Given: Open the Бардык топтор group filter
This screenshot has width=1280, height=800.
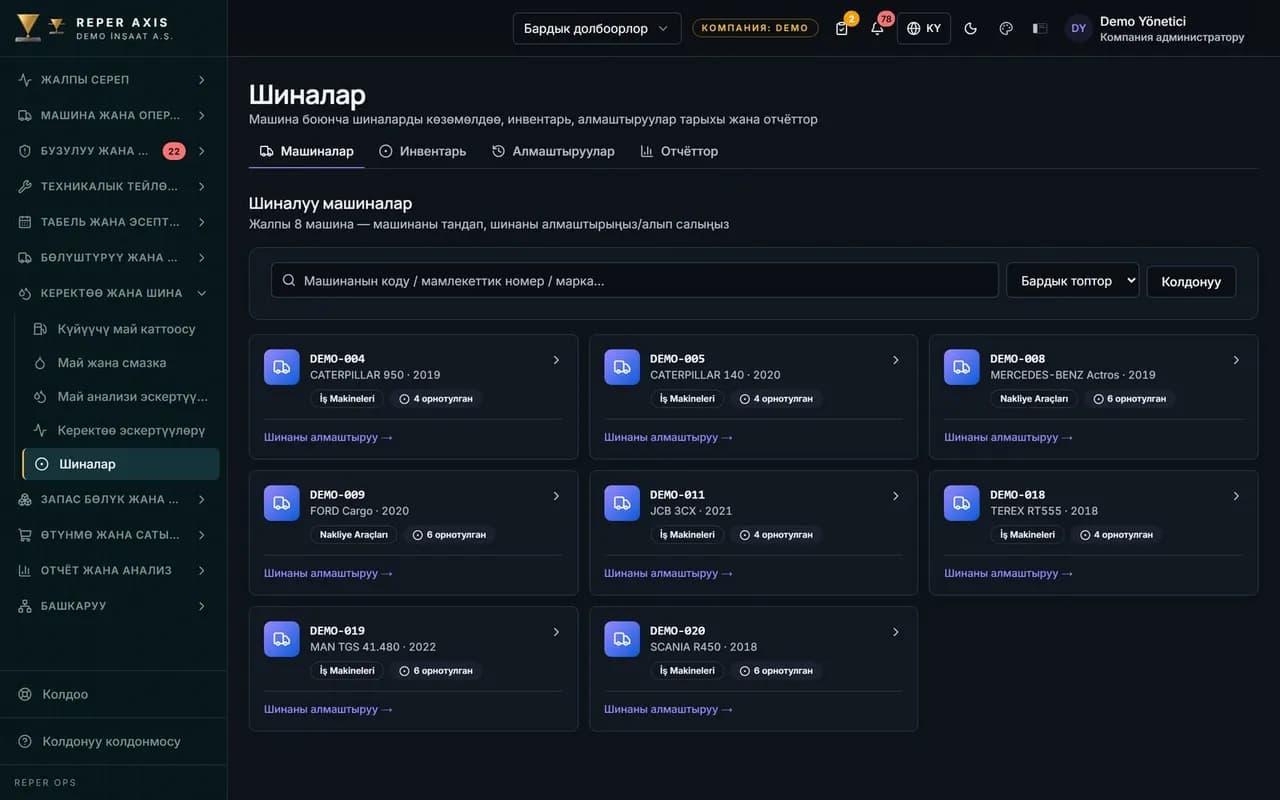Looking at the screenshot, I should click(x=1072, y=281).
